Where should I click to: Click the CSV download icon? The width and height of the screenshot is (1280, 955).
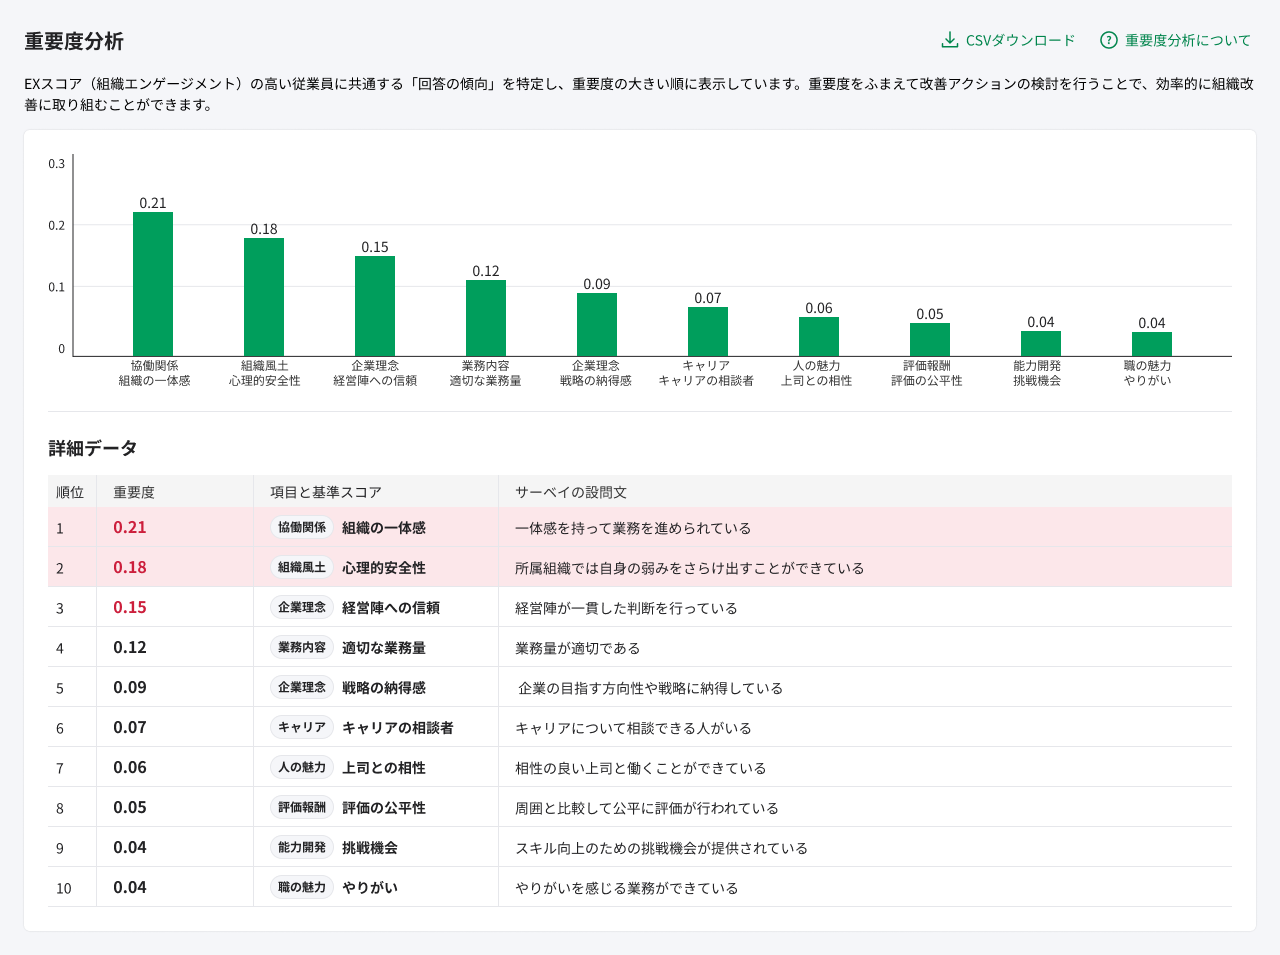[949, 40]
